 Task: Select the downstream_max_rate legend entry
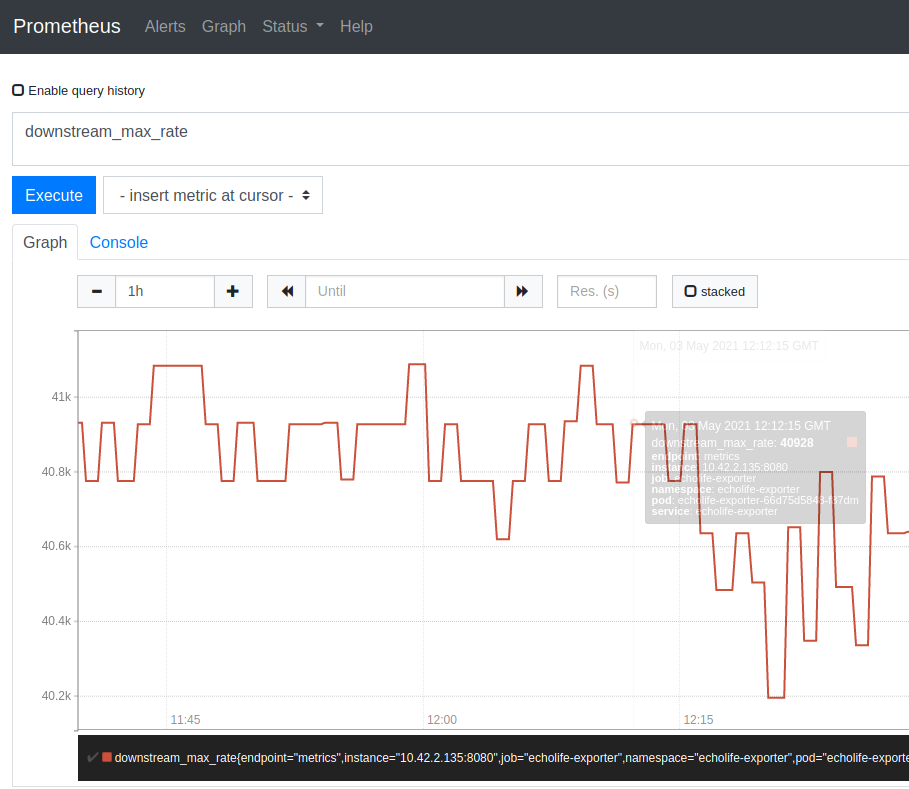click(510, 758)
